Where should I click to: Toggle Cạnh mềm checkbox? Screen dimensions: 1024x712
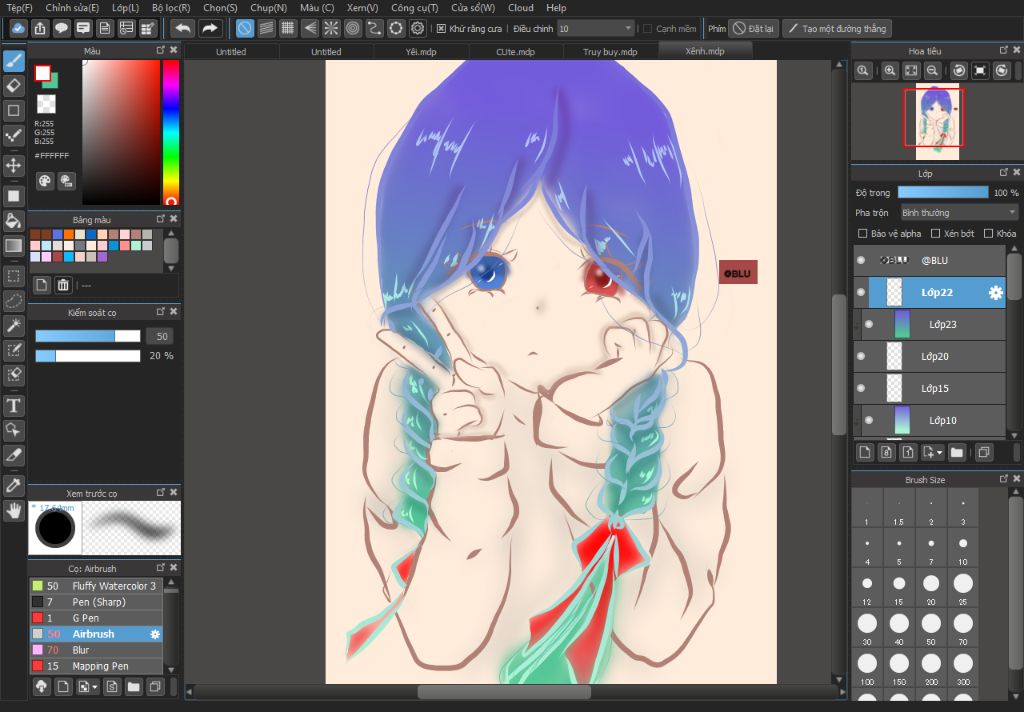click(648, 29)
